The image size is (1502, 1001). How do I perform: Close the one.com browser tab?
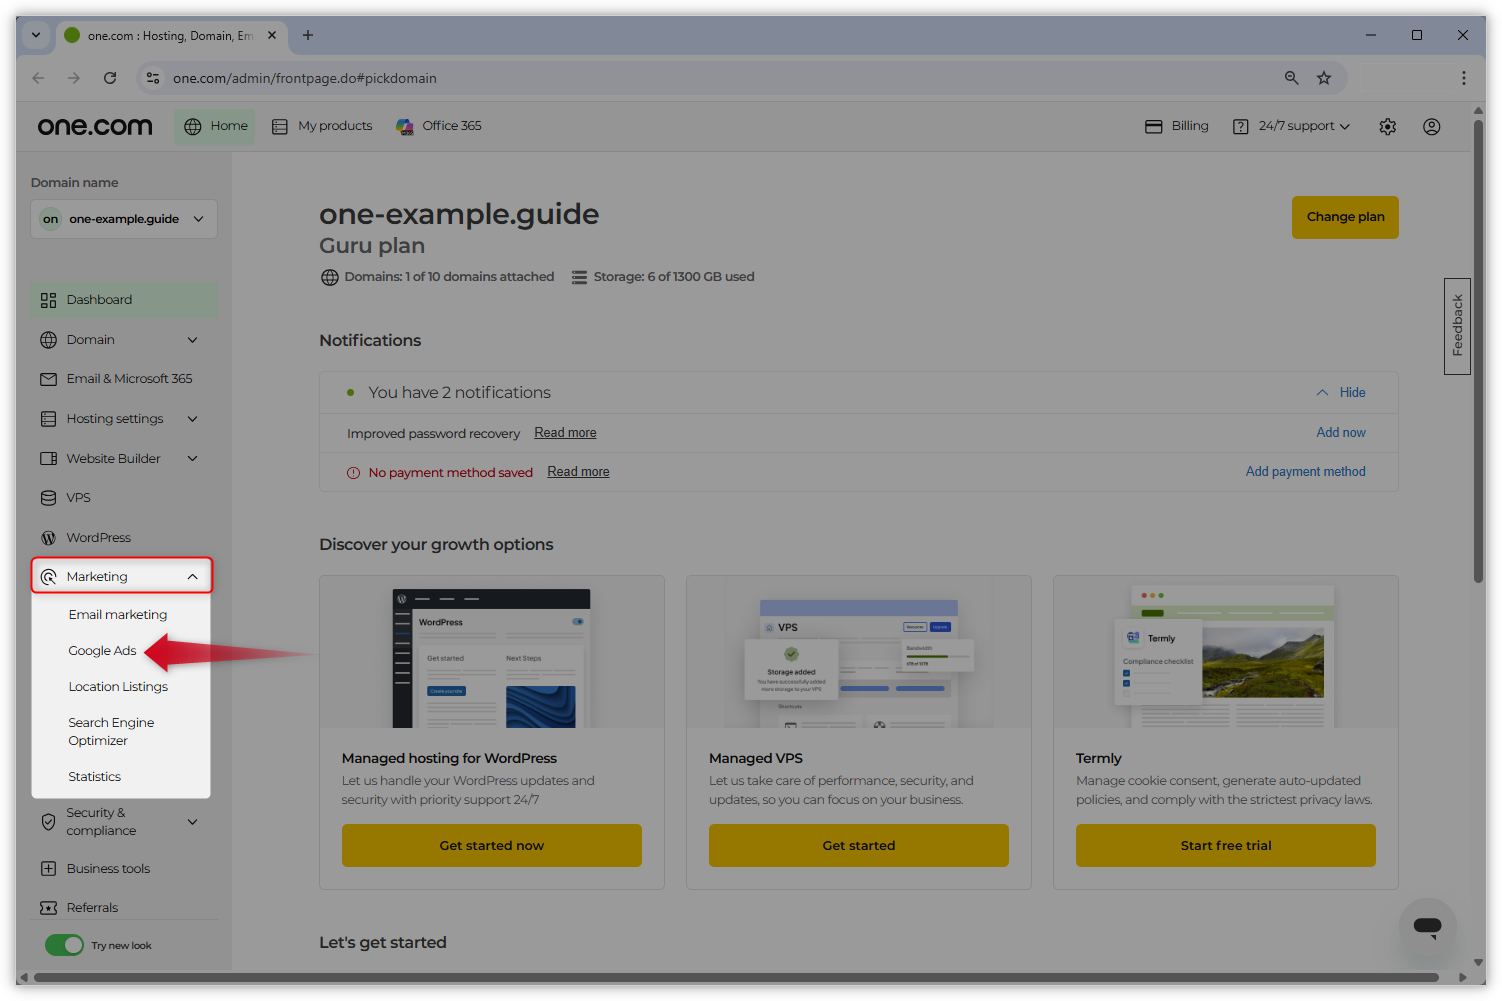coord(272,35)
